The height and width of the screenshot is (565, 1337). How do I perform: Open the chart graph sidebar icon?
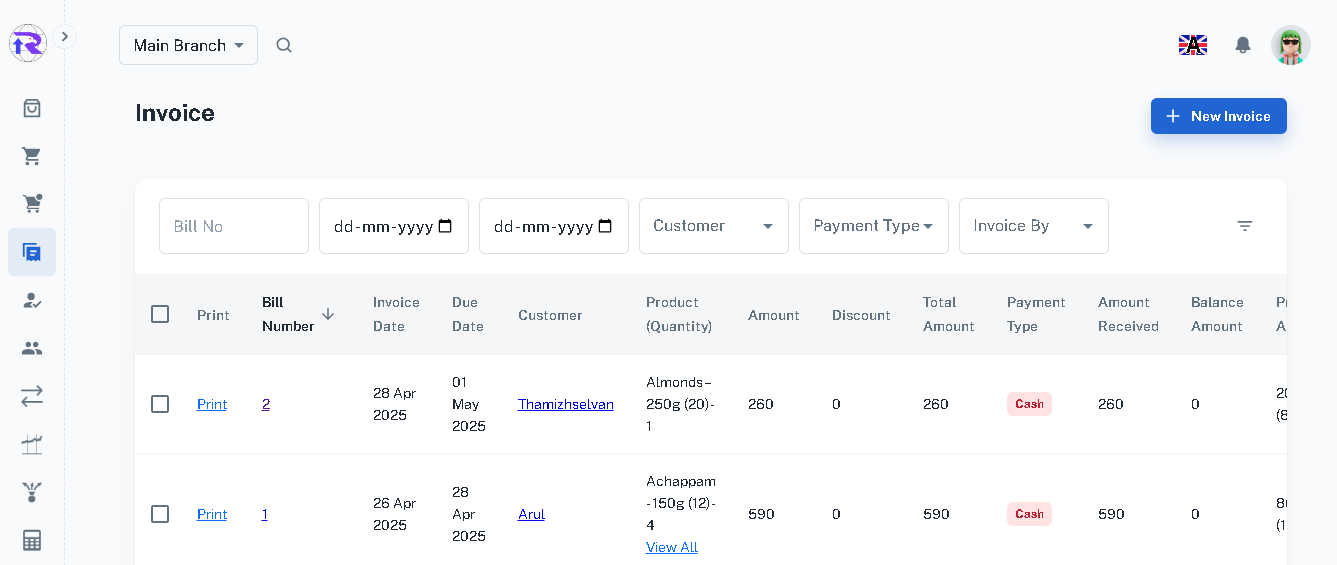pyautogui.click(x=32, y=444)
